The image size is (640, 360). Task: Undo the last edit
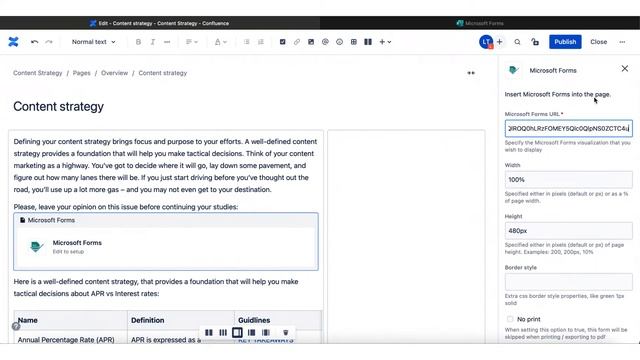click(34, 42)
